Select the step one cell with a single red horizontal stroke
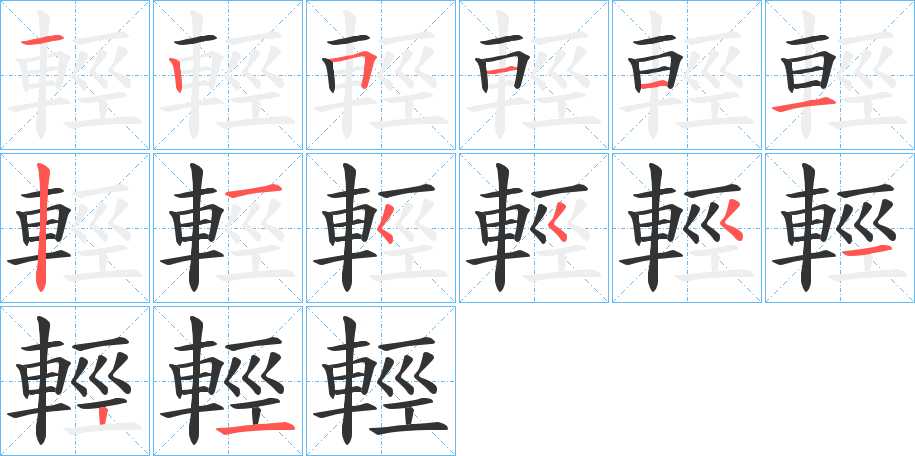 coord(75,75)
